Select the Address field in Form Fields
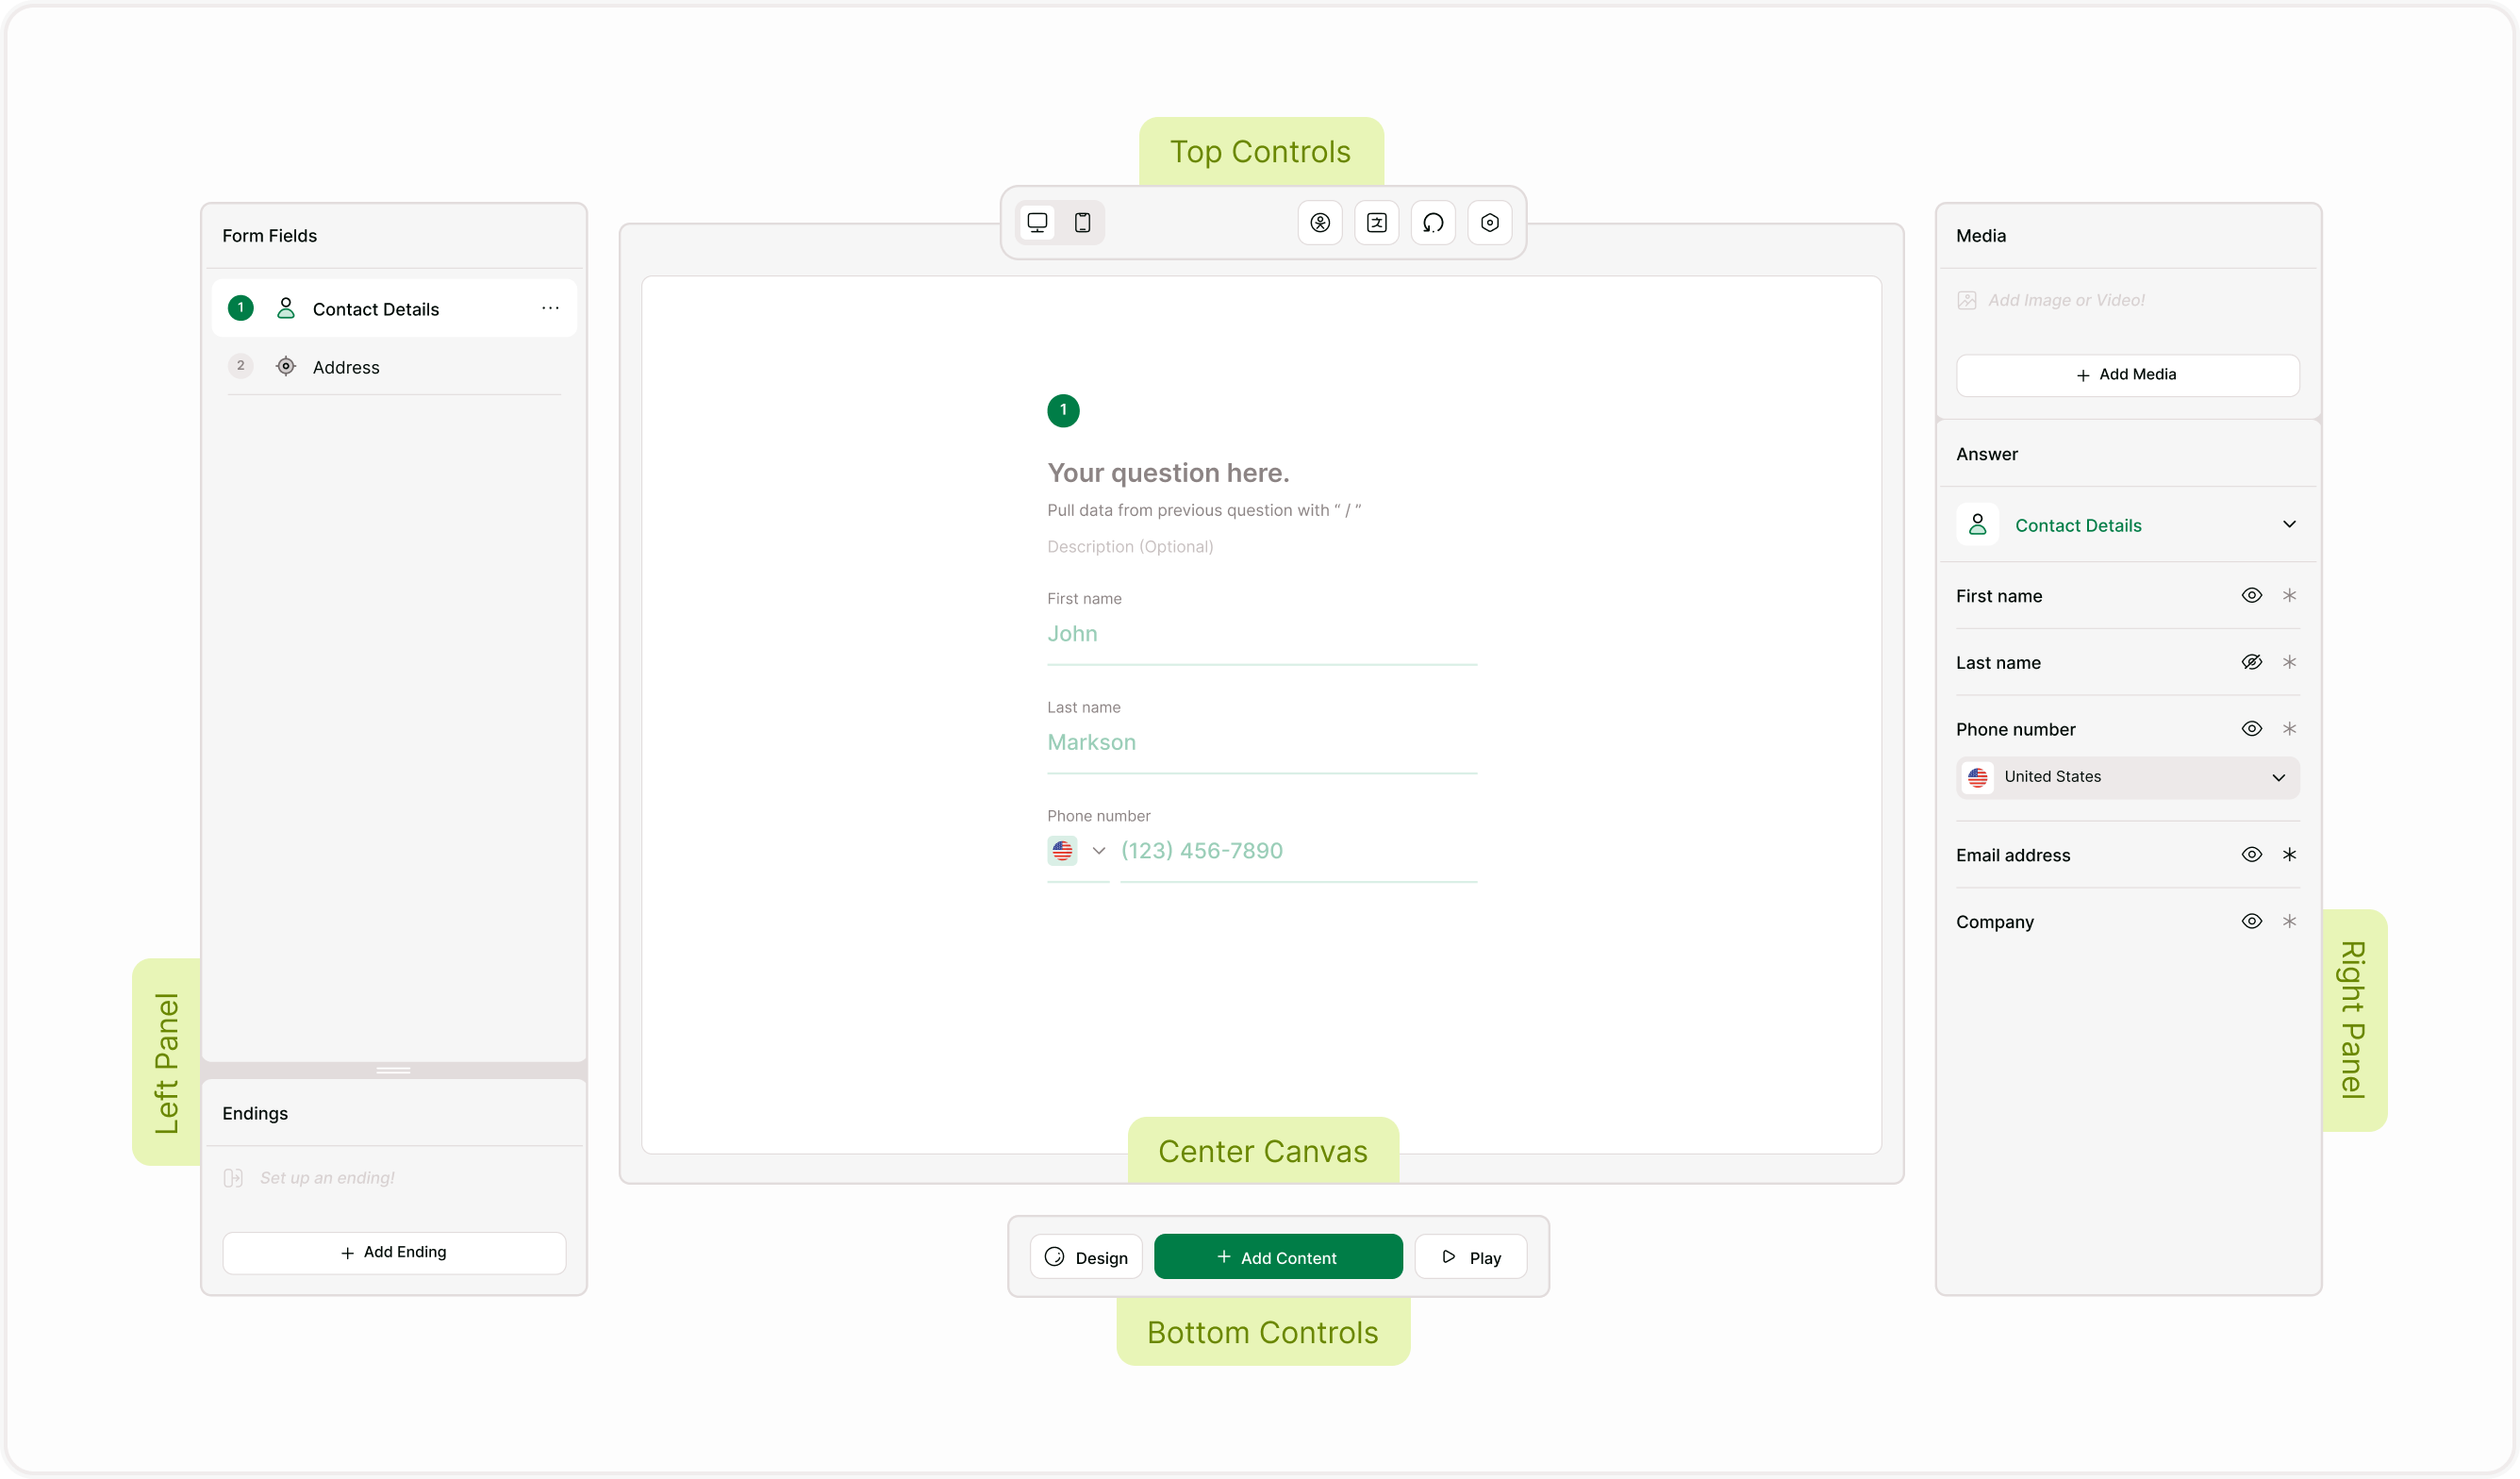The height and width of the screenshot is (1479, 2520). [394, 366]
